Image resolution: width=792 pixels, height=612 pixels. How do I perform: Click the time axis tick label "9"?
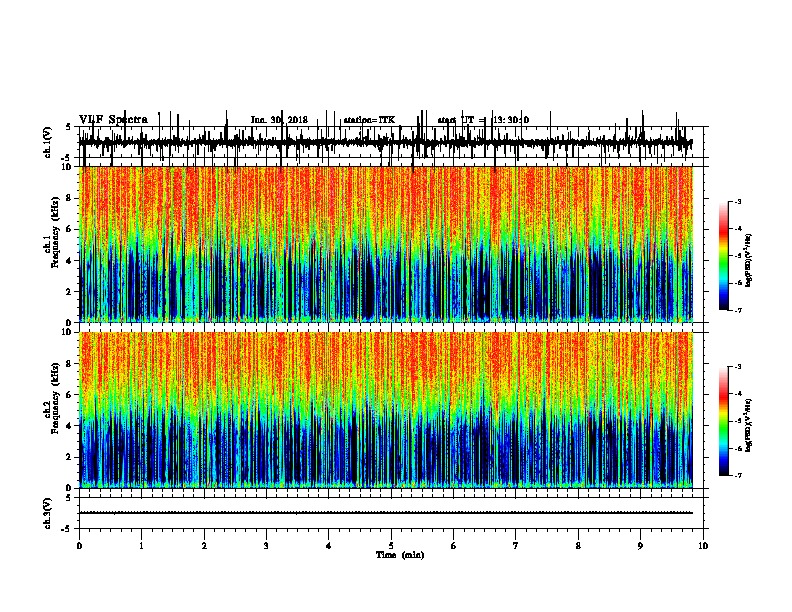640,546
